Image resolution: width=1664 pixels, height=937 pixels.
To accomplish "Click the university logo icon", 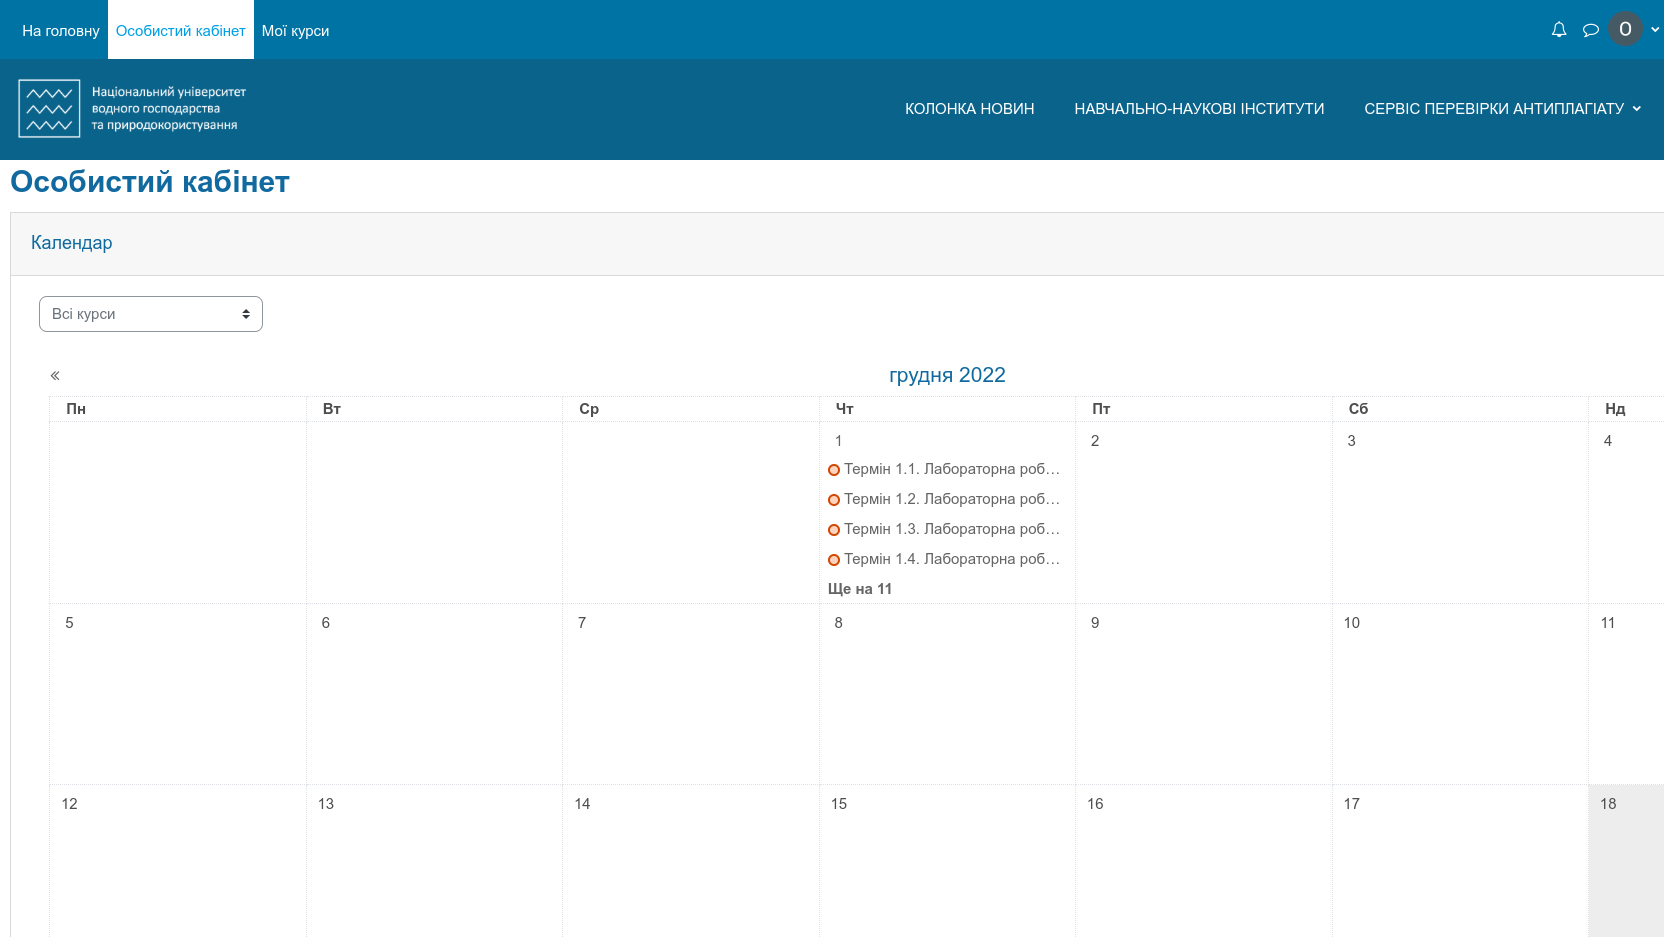I will click(49, 108).
